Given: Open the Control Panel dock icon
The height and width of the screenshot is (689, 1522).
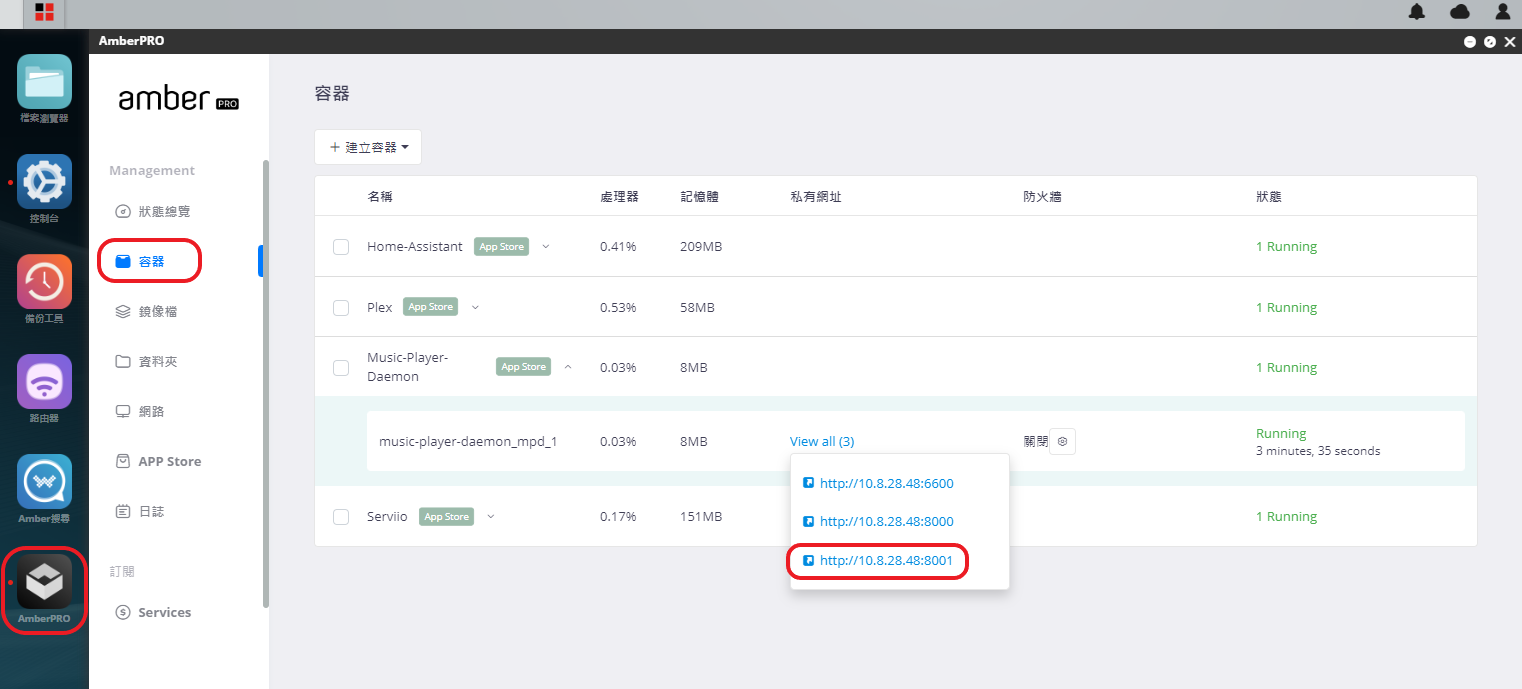Looking at the screenshot, I should coord(44,182).
